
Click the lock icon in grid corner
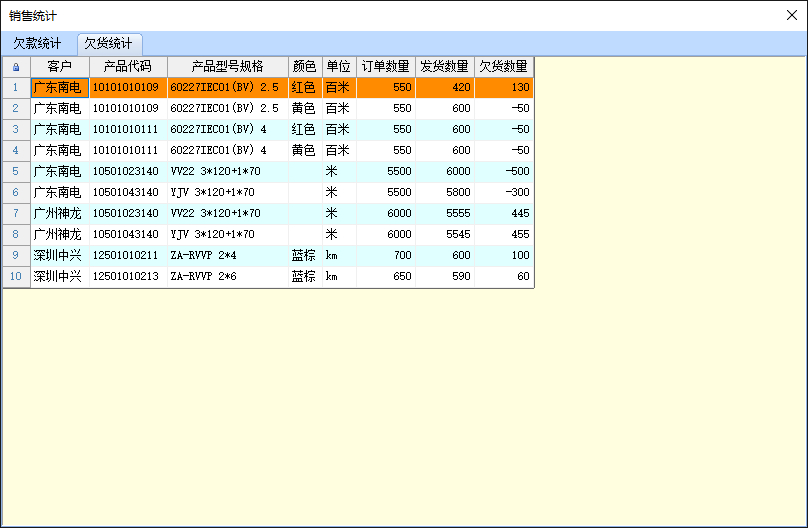tap(16, 67)
